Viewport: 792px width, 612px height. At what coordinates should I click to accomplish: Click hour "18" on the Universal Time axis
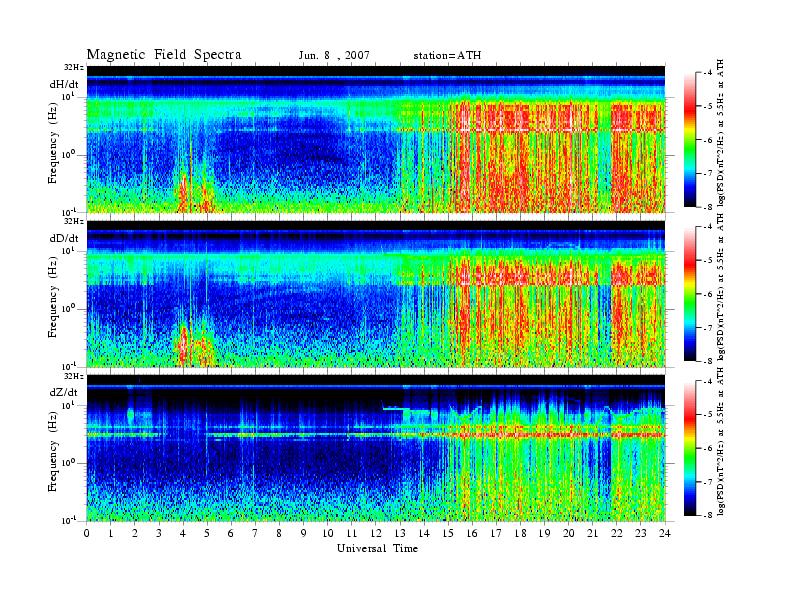coord(520,533)
